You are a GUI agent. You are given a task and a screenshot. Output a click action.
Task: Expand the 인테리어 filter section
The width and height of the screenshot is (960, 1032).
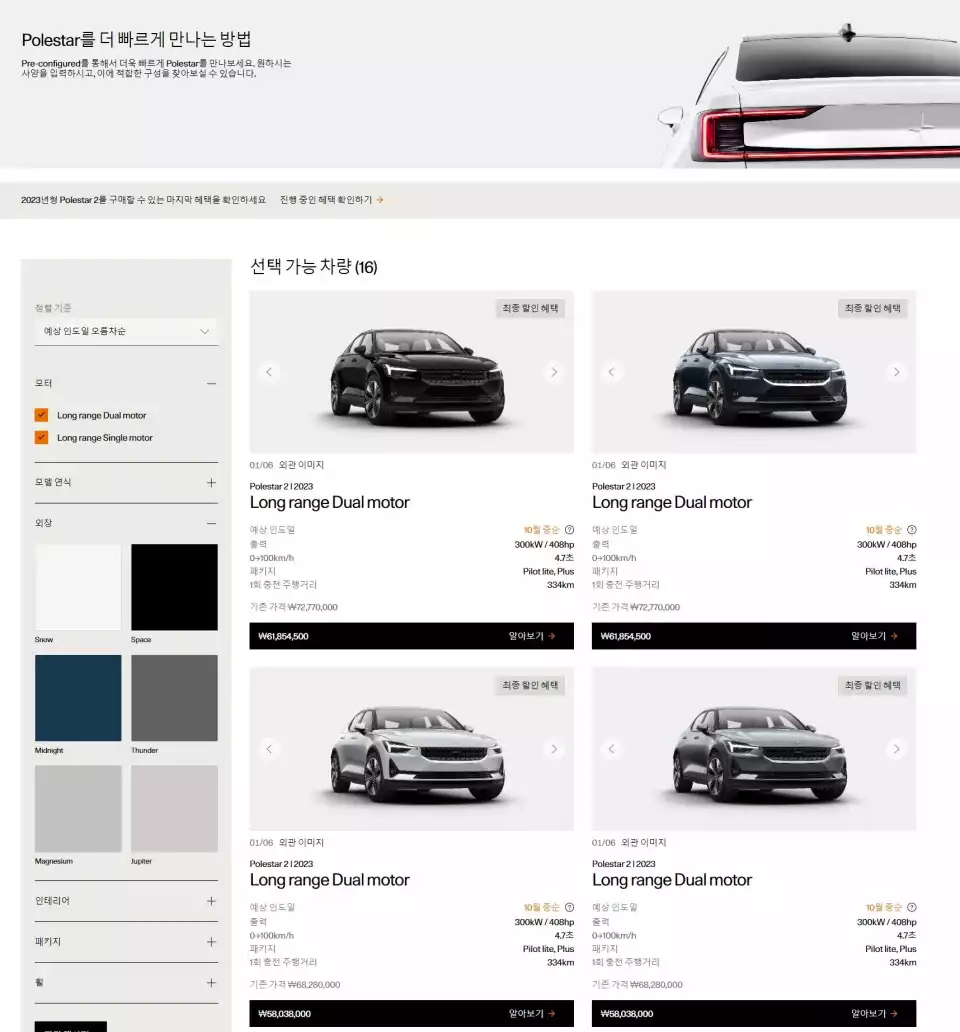coord(211,901)
